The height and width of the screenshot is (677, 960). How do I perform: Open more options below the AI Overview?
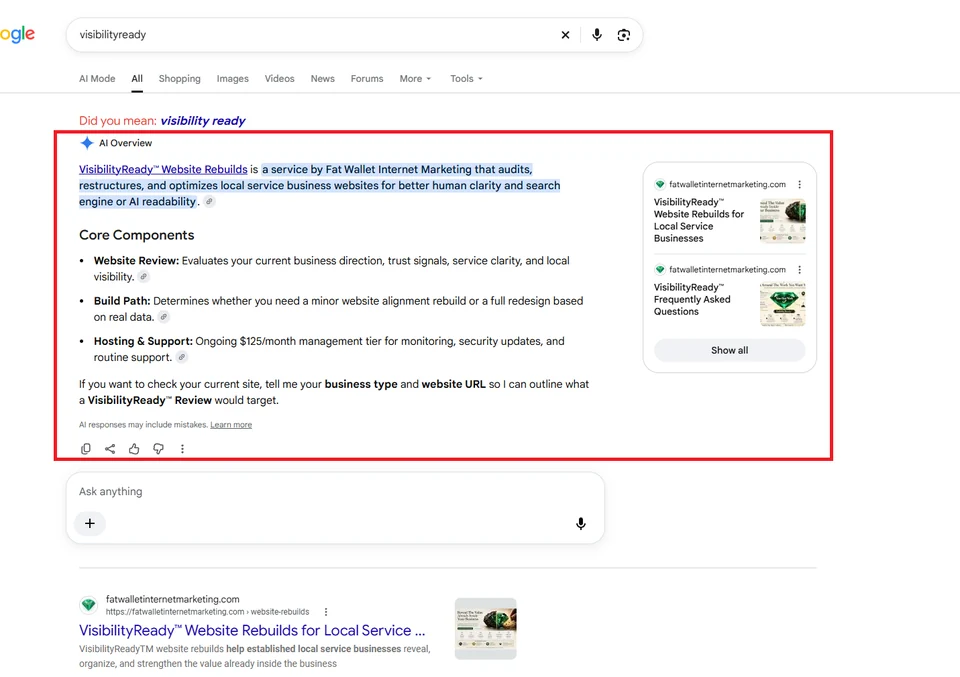click(182, 449)
